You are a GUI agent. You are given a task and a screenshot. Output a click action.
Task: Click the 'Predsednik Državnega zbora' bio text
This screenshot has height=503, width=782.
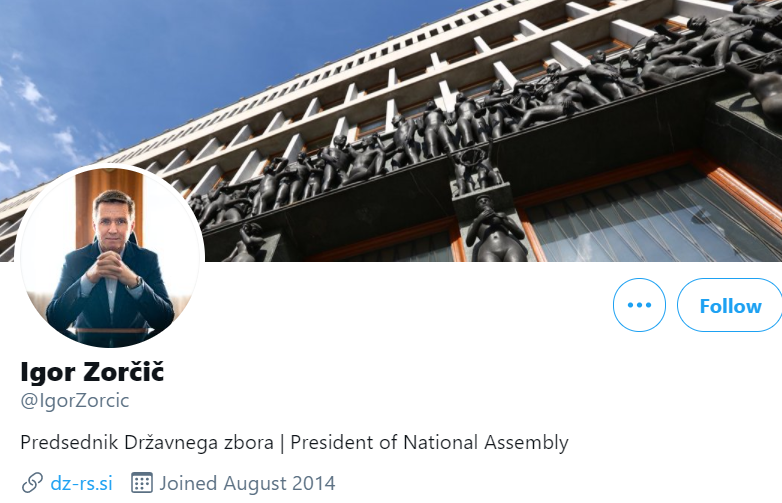(x=147, y=442)
